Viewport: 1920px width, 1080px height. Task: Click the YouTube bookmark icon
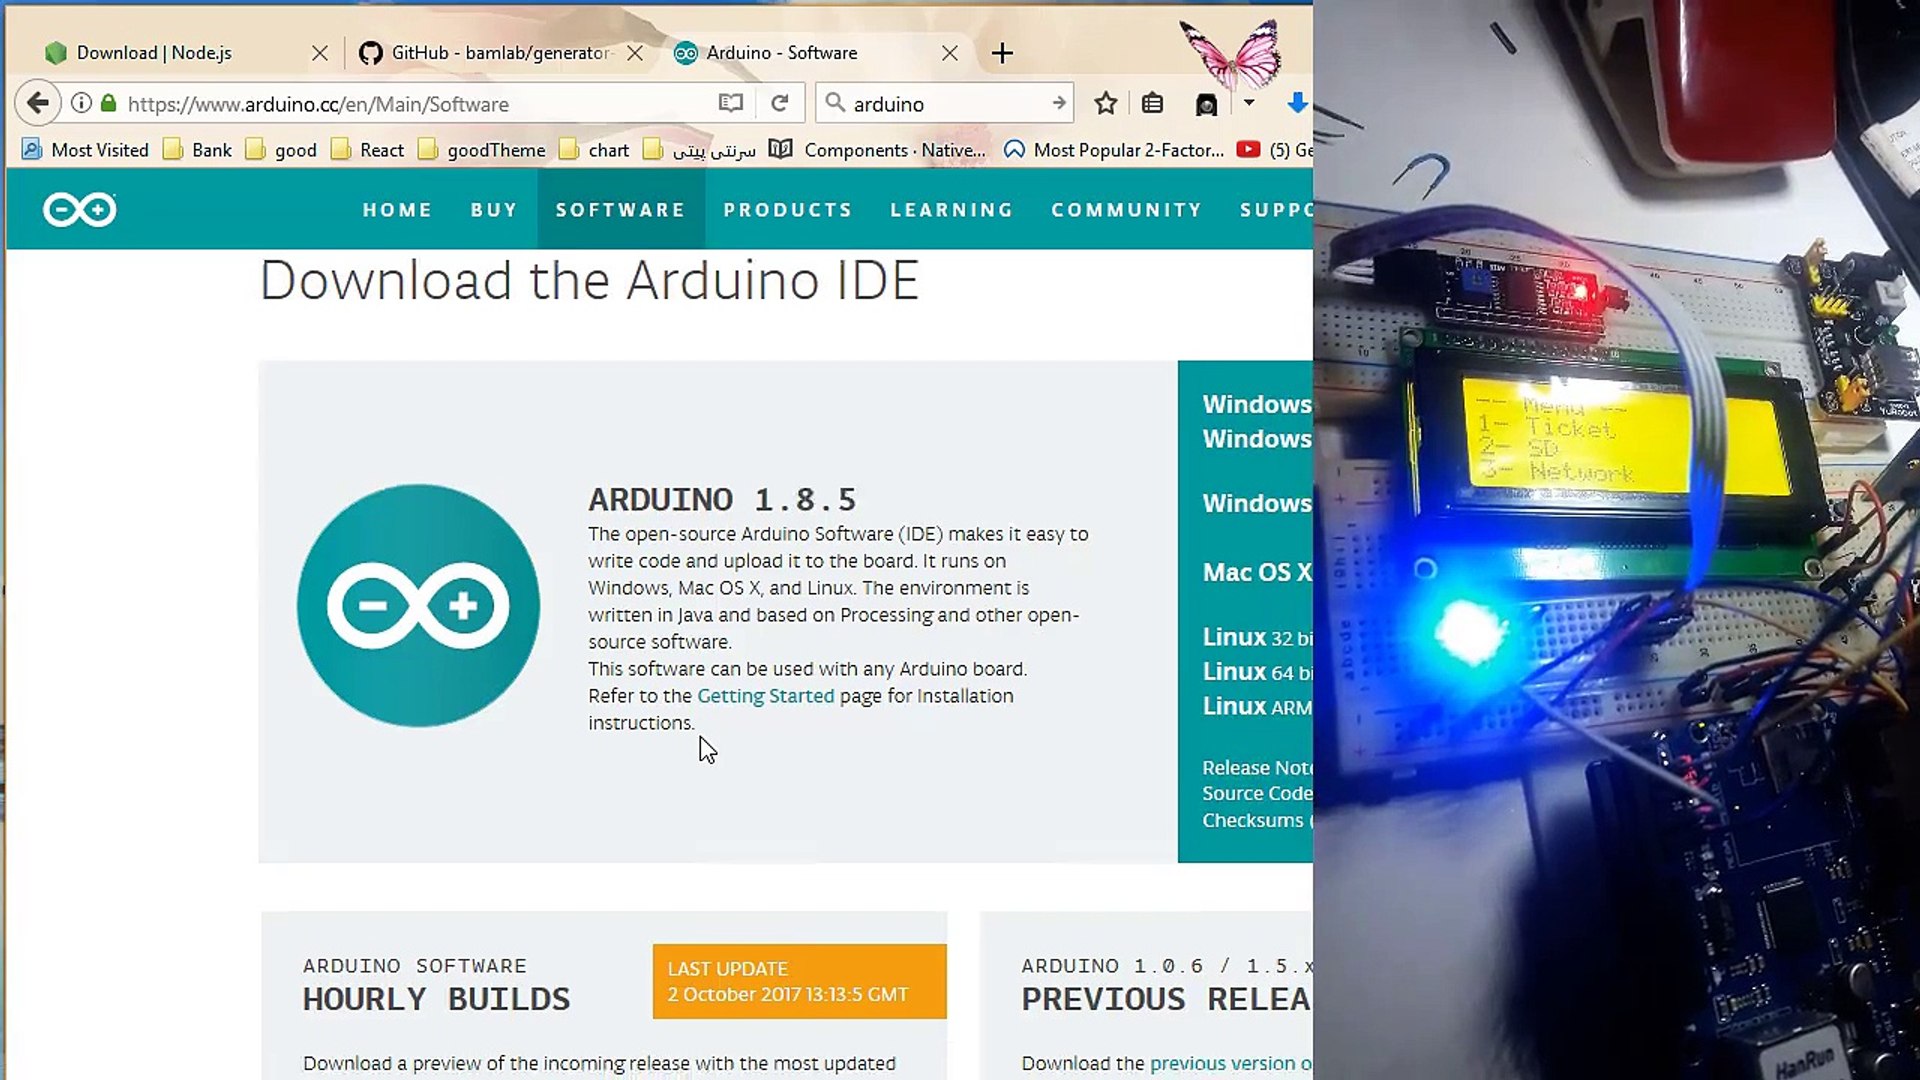click(x=1248, y=149)
